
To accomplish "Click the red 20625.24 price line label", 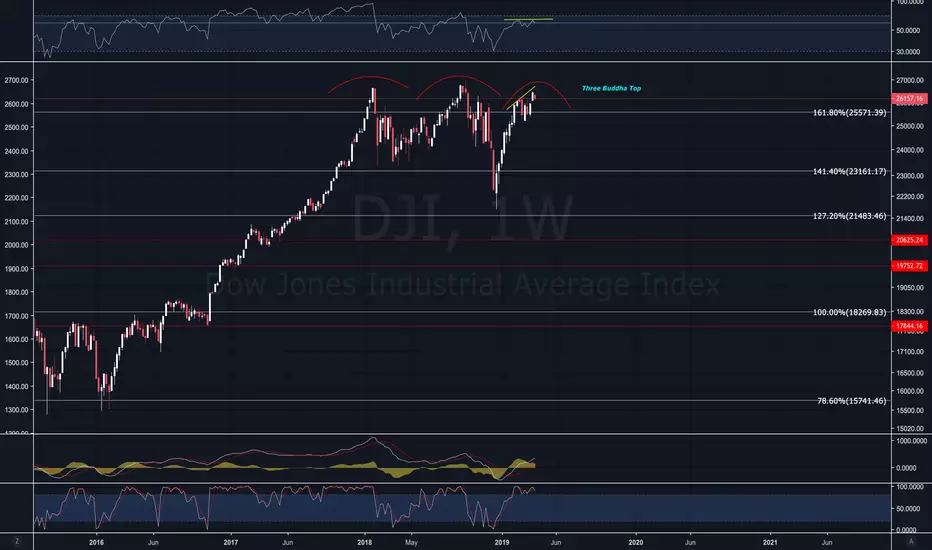I will tap(909, 240).
